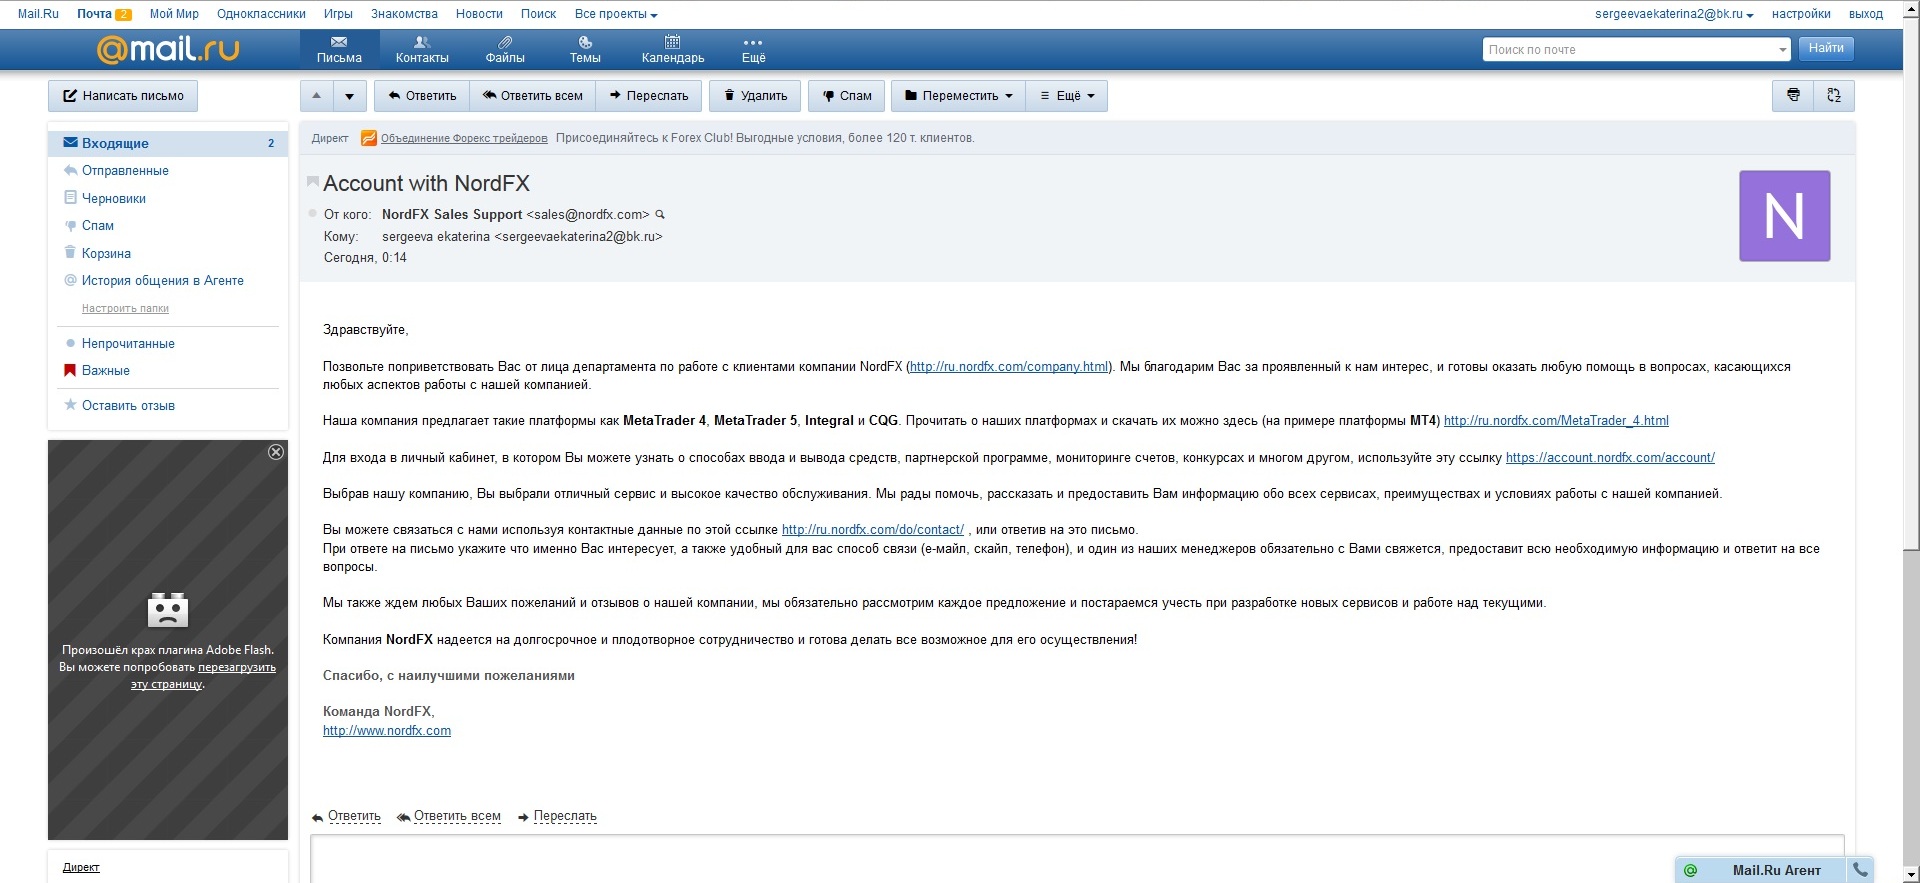Forward with toolbar Переслать button
The image size is (1920, 883).
[649, 96]
